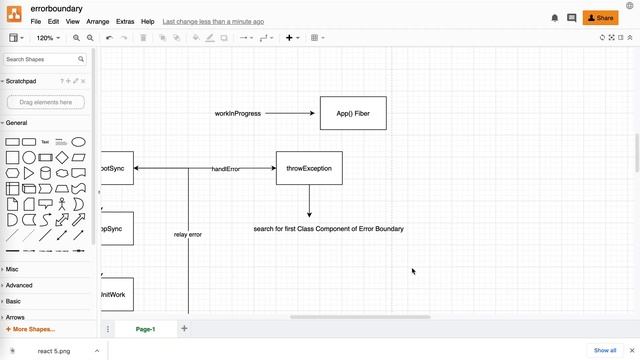Click the Scratchpad help question mark

62,81
